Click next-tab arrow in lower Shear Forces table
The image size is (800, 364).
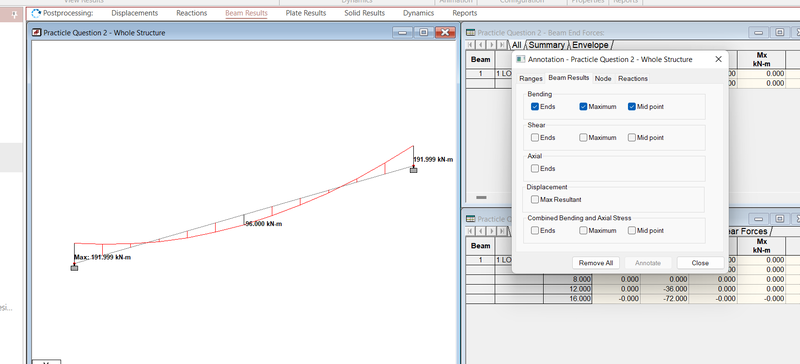(x=490, y=231)
